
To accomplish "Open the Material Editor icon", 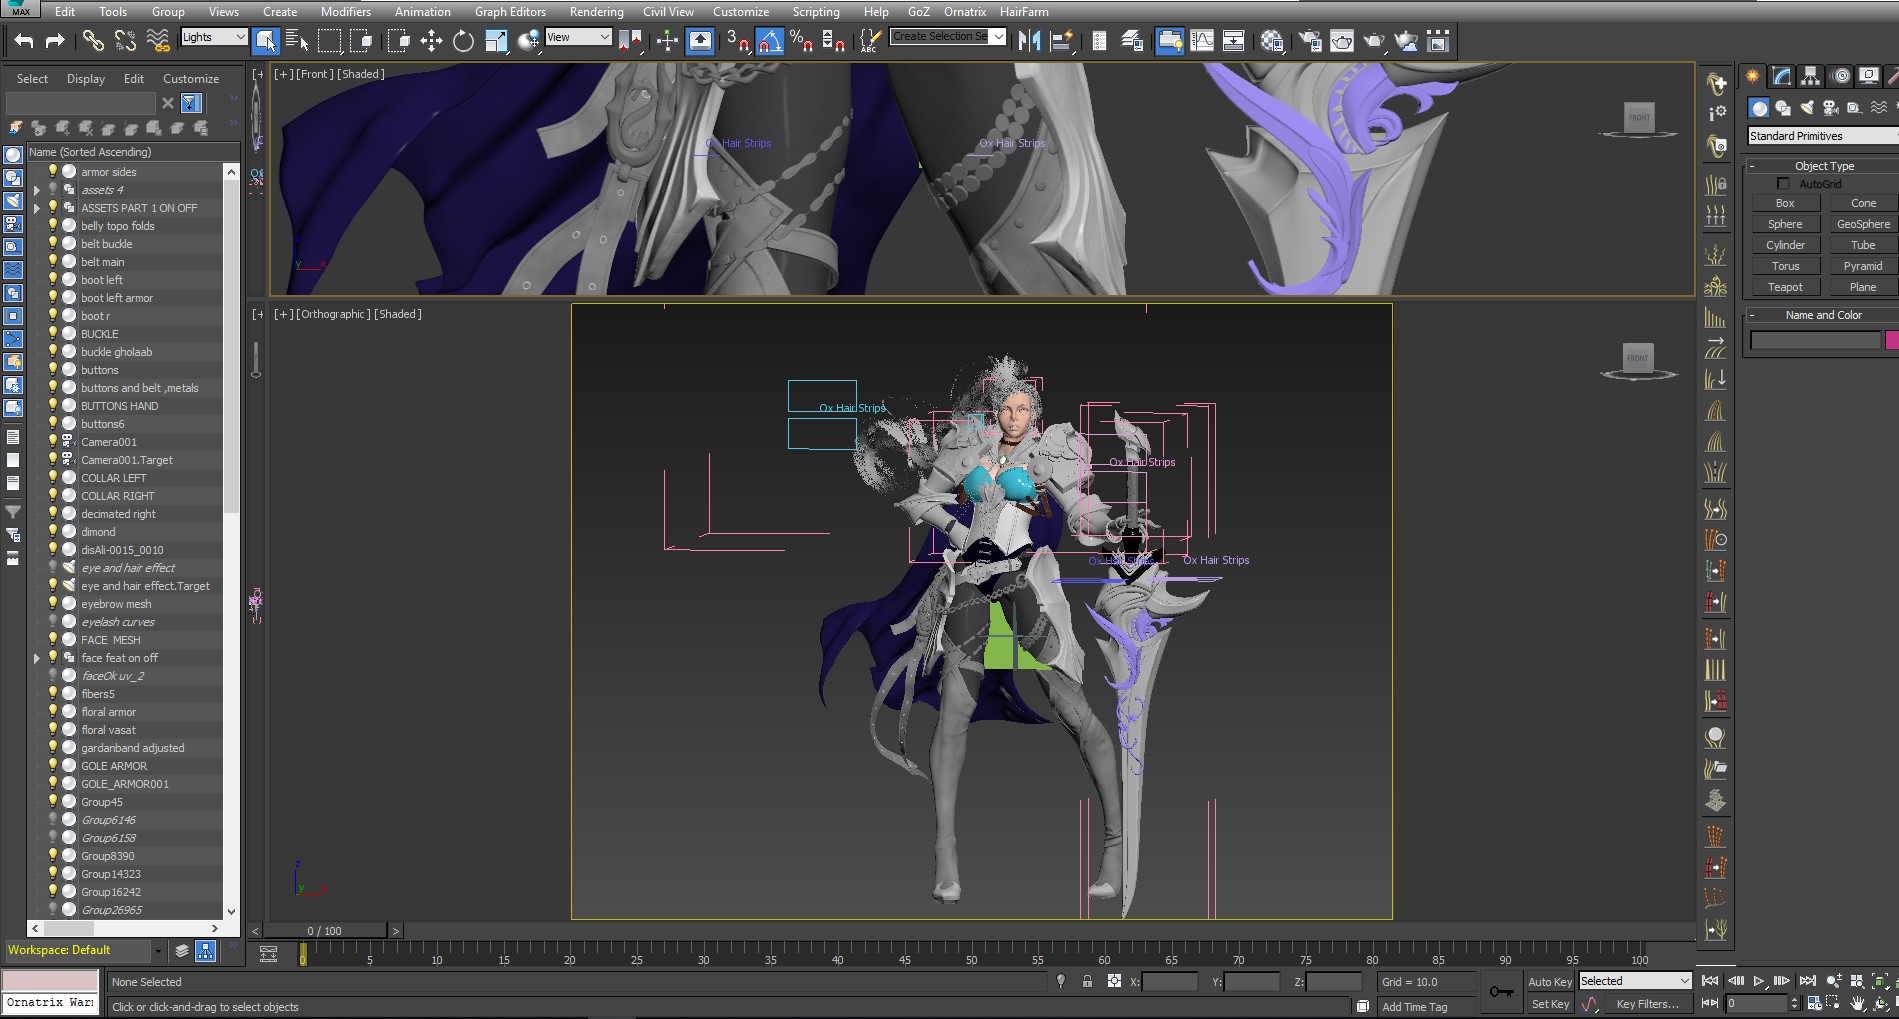I will click(1272, 41).
